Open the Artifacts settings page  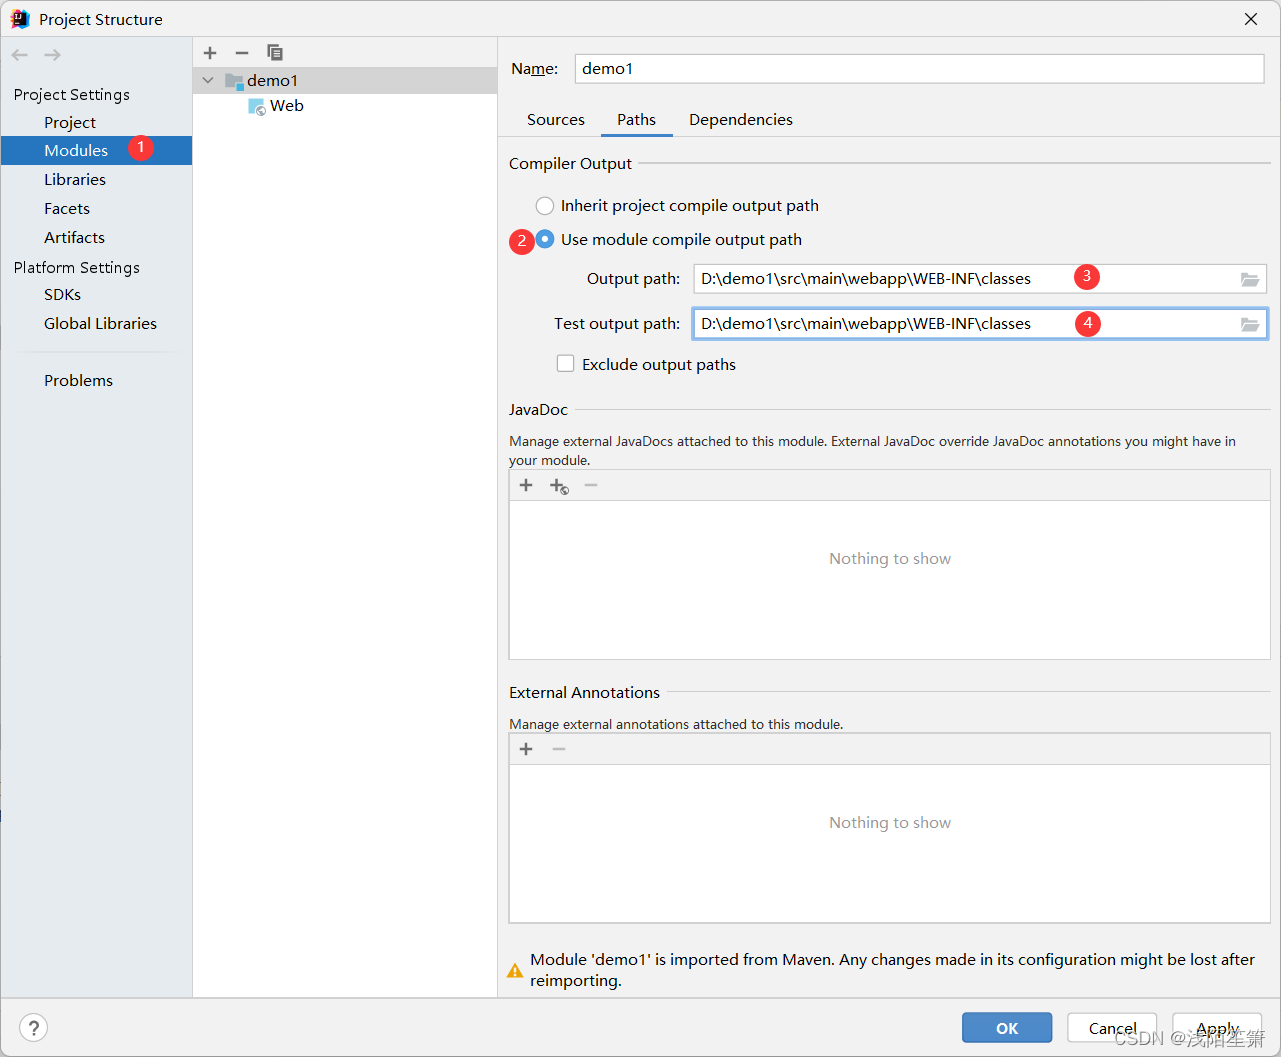[74, 237]
